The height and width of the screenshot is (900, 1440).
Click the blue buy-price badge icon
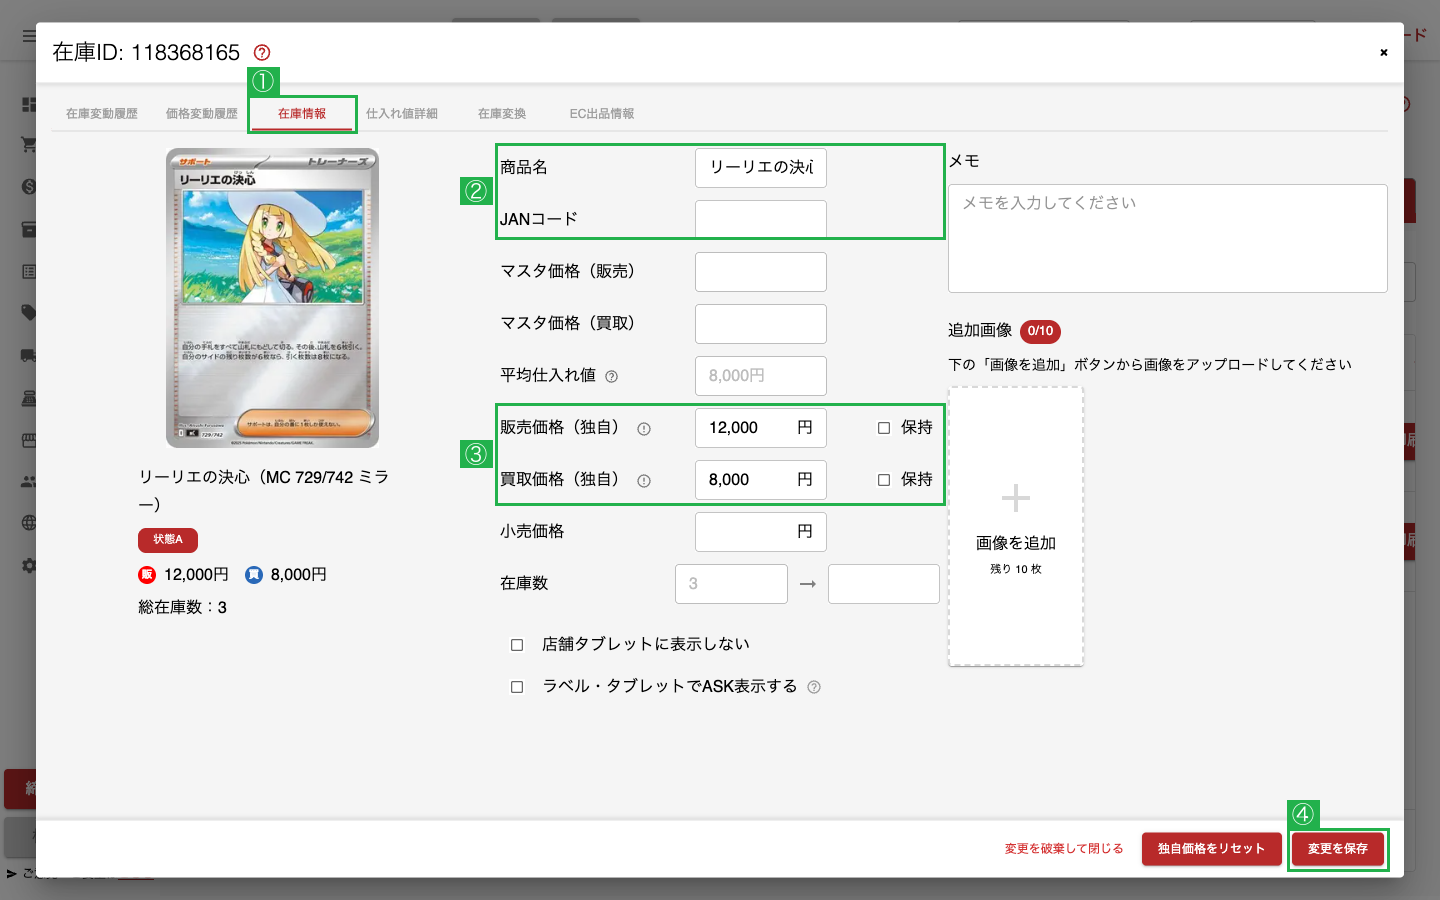254,574
